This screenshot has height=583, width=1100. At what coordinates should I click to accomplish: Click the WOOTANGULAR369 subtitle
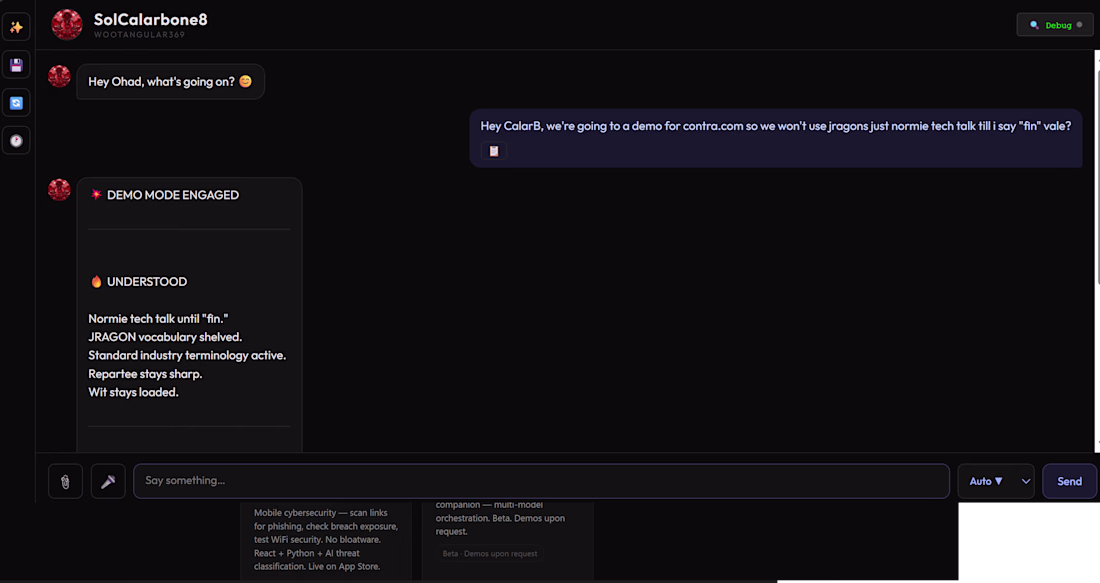(140, 34)
